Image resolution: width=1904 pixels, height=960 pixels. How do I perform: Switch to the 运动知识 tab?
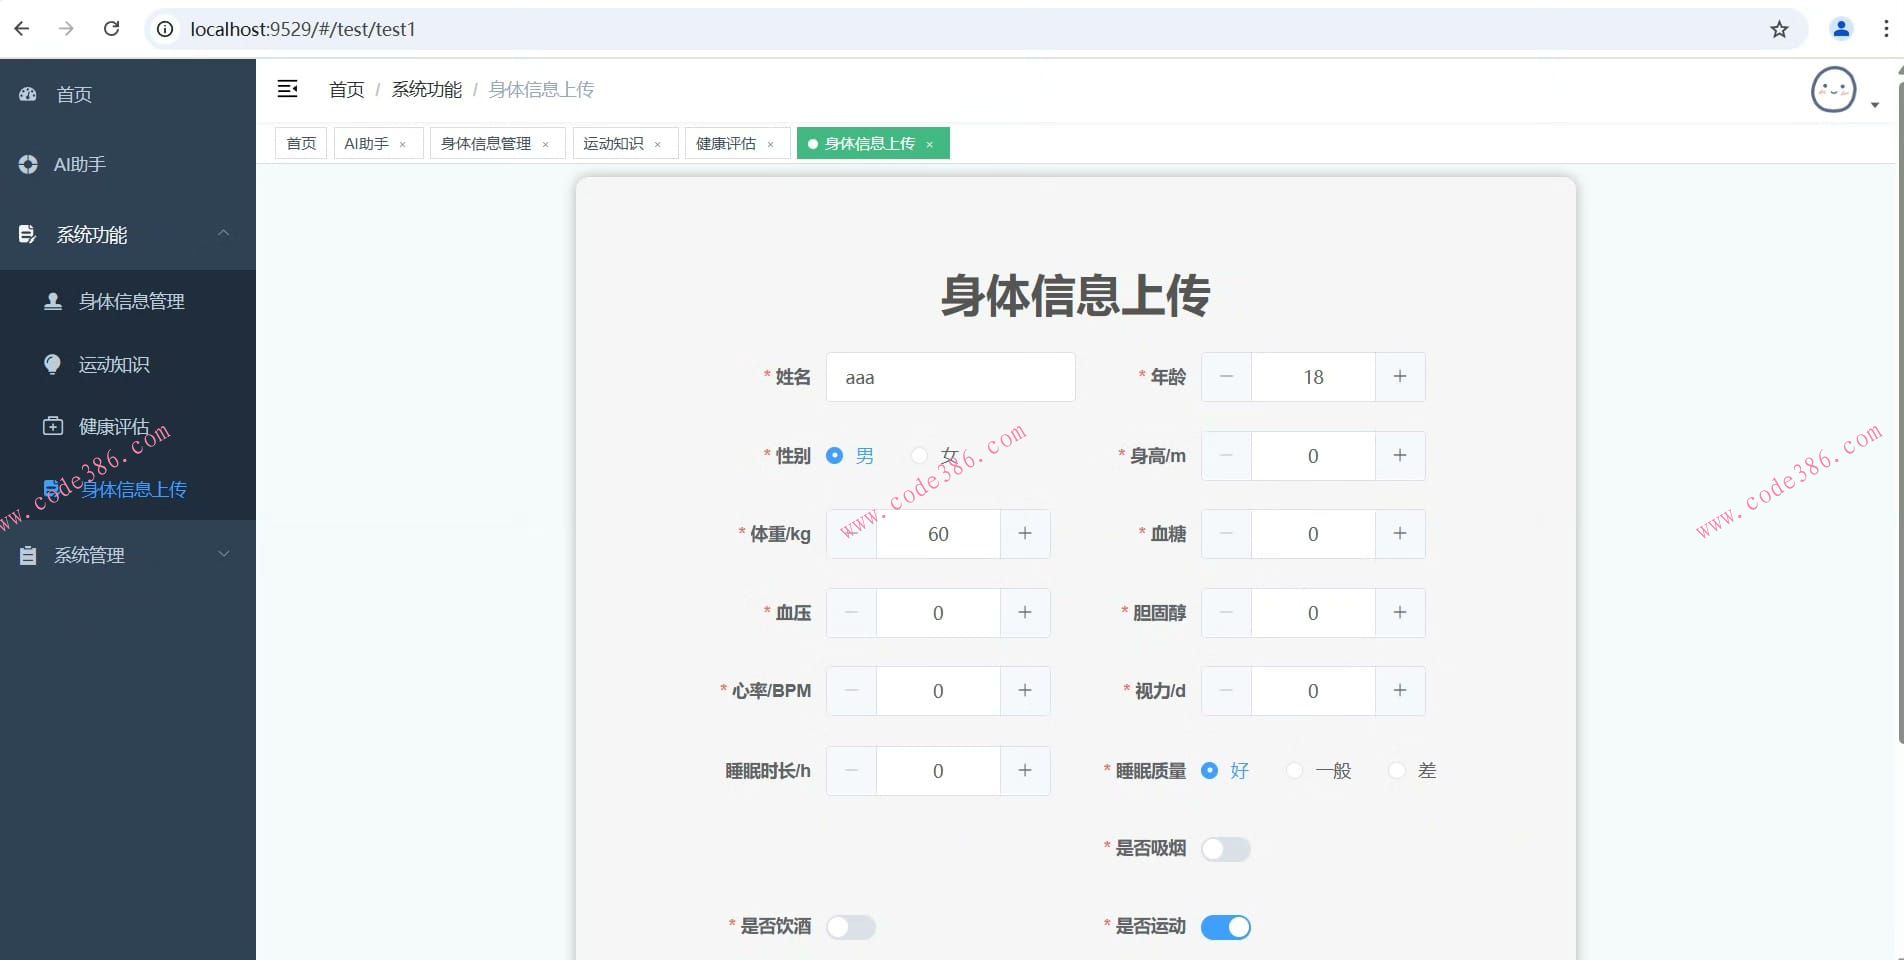tap(613, 143)
